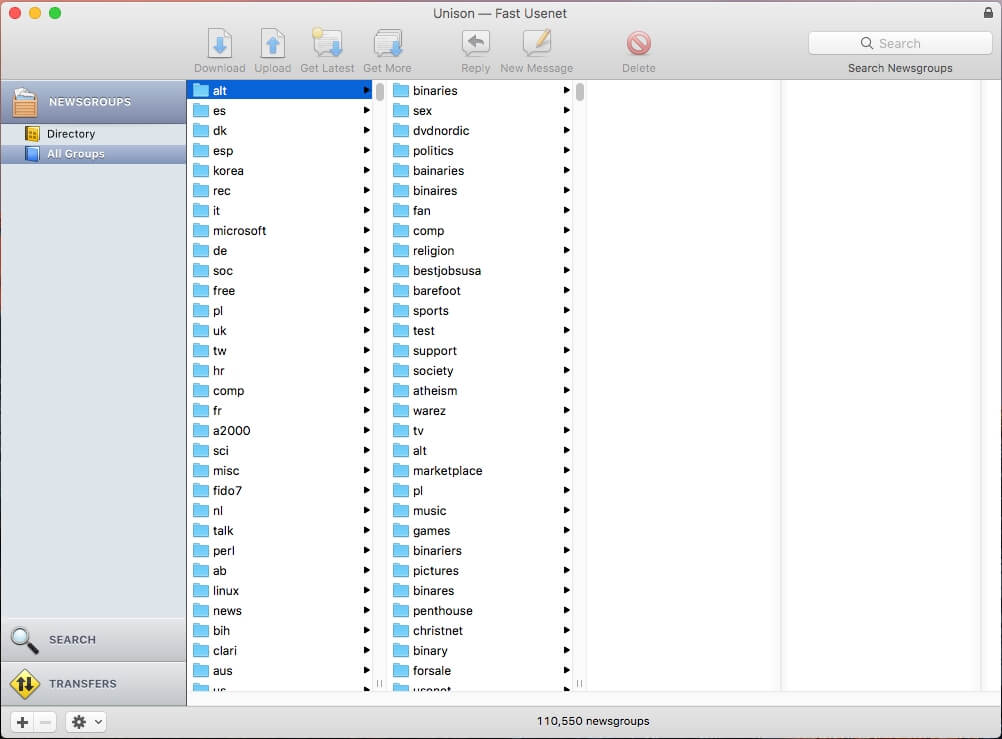This screenshot has height=739, width=1002.
Task: Click the Delete toolbar icon
Action: [x=638, y=43]
